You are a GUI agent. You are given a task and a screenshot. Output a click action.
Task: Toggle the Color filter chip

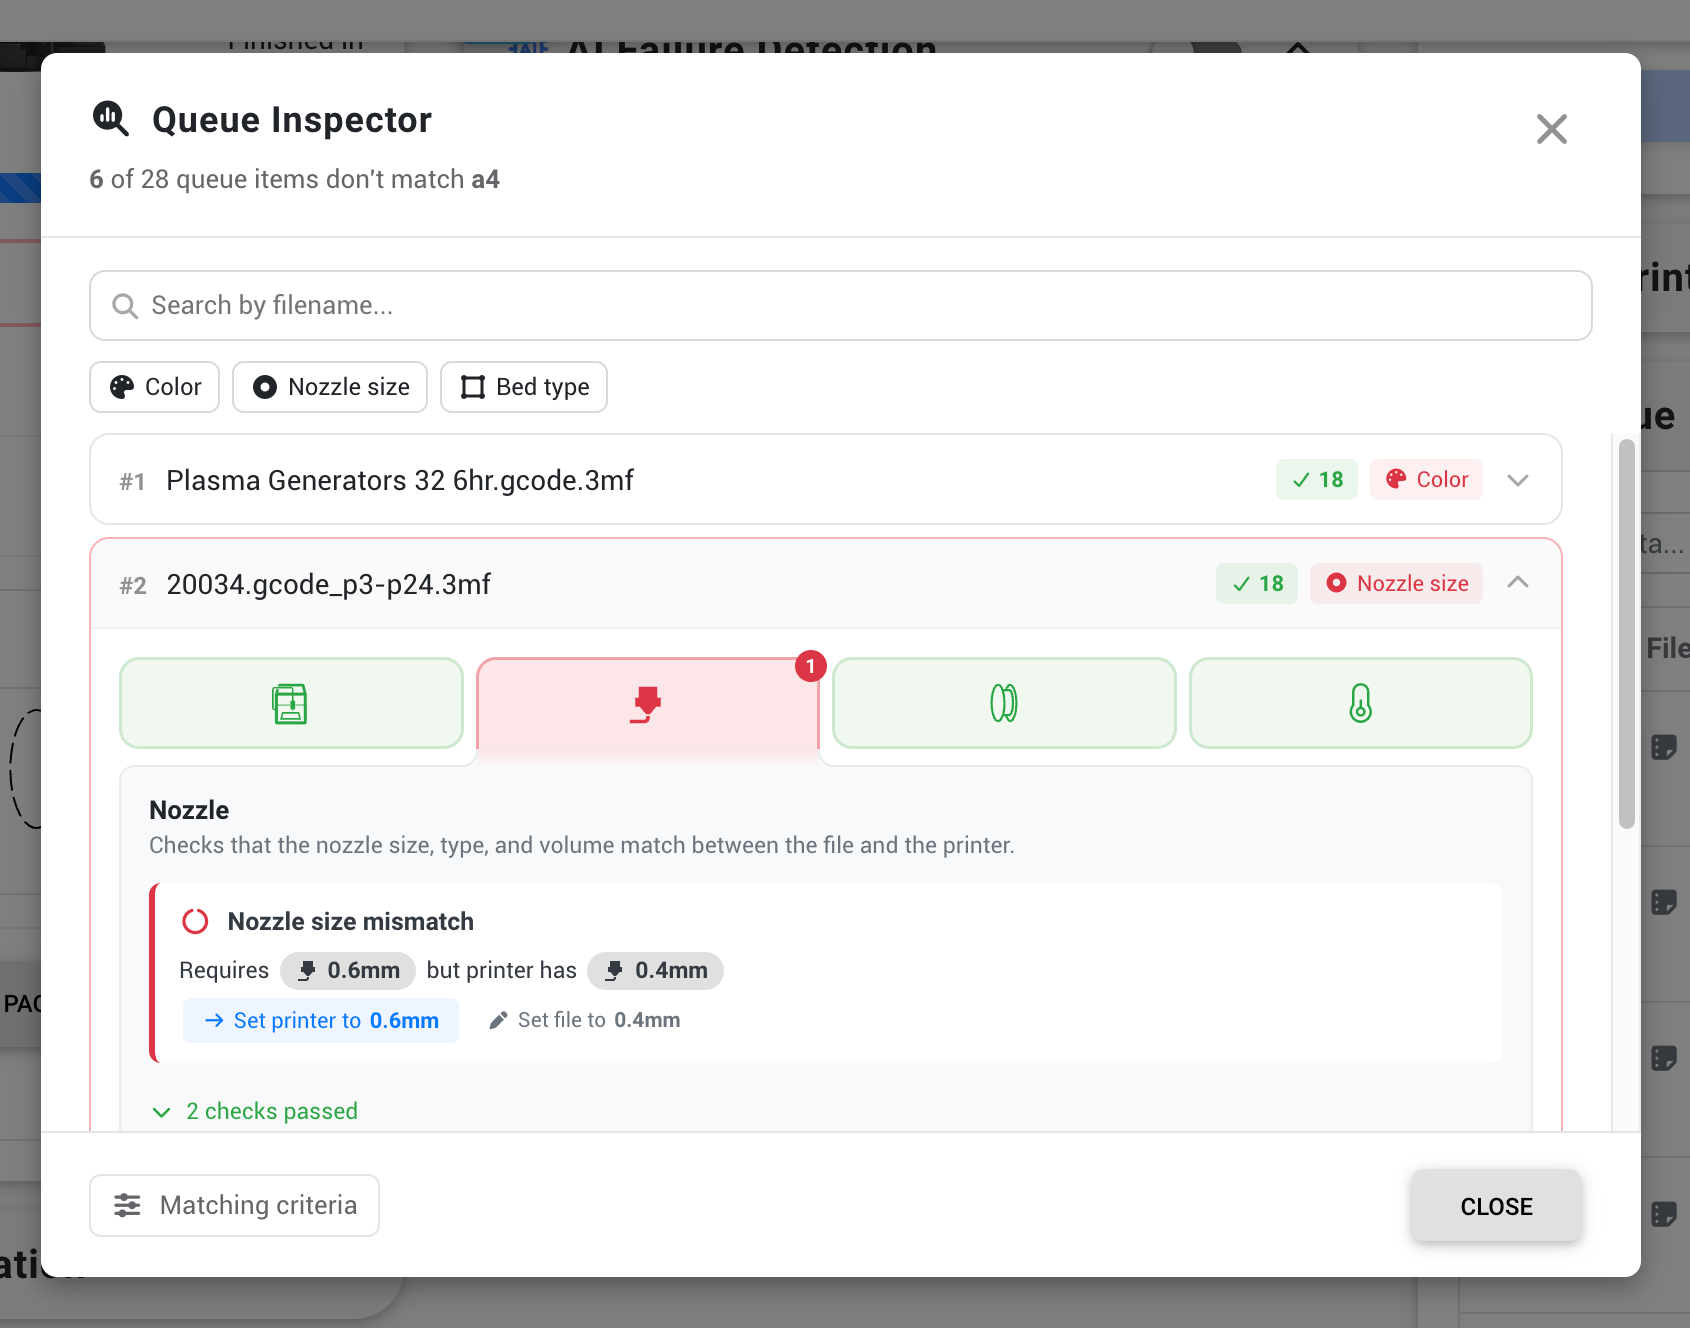(x=154, y=387)
